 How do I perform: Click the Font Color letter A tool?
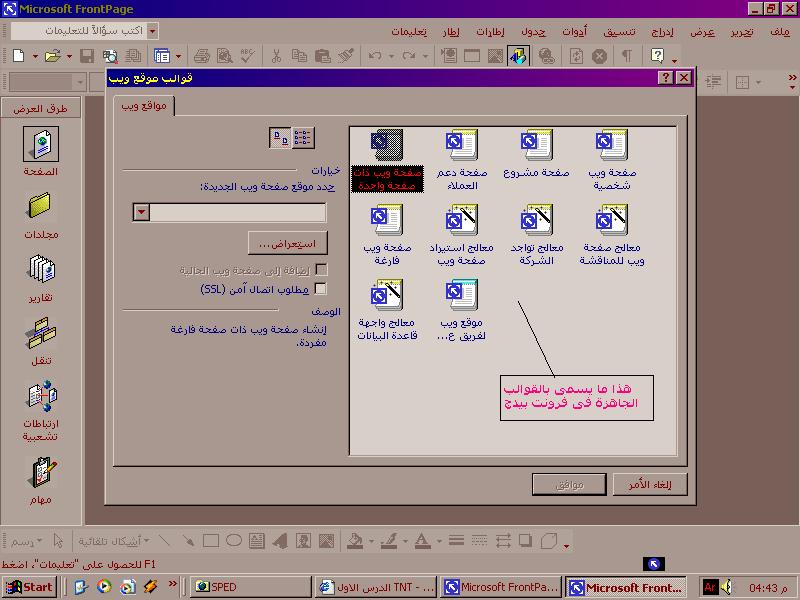[x=422, y=541]
